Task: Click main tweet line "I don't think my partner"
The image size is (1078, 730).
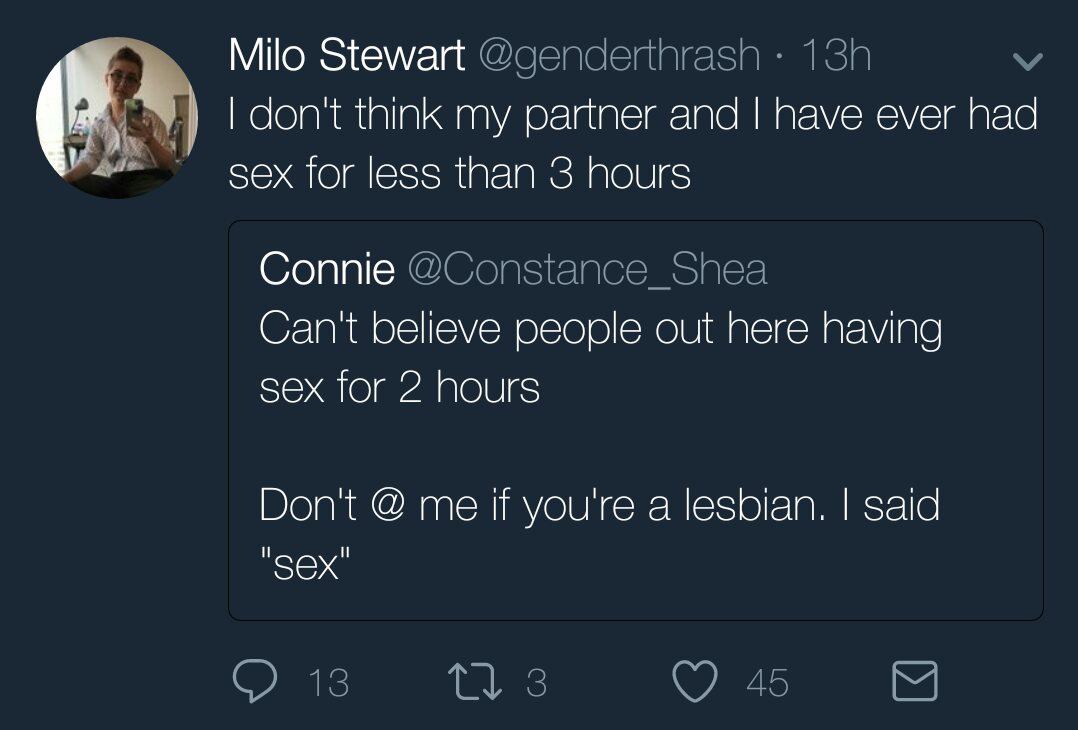Action: tap(632, 116)
